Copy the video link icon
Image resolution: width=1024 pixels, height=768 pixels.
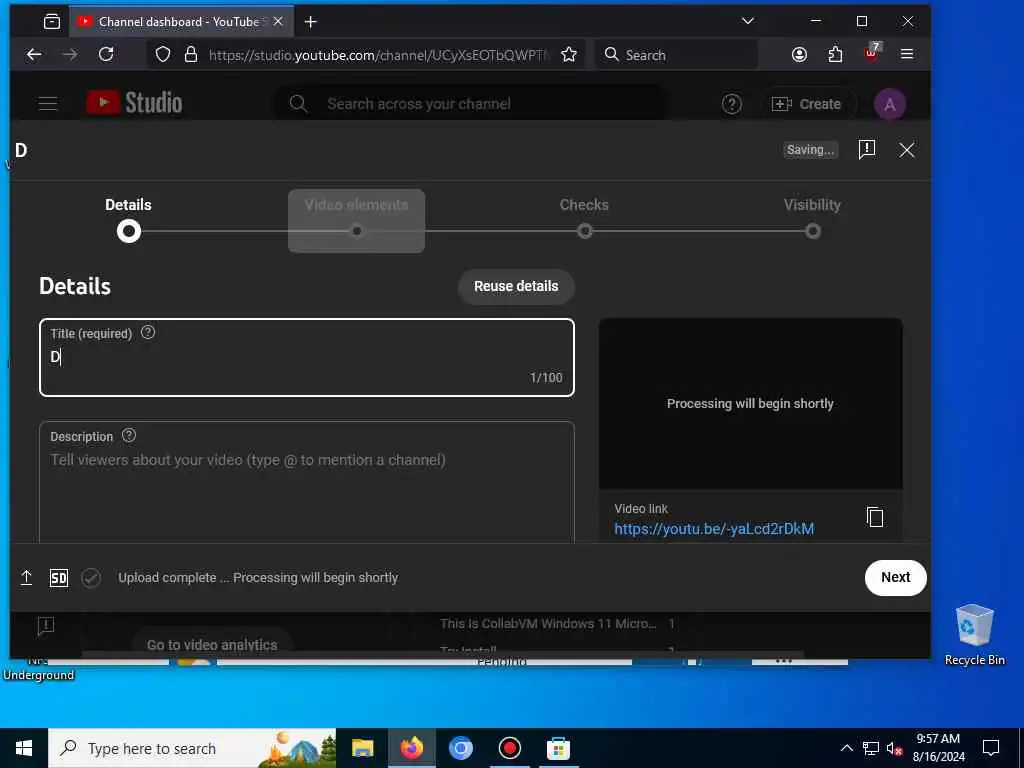point(875,517)
